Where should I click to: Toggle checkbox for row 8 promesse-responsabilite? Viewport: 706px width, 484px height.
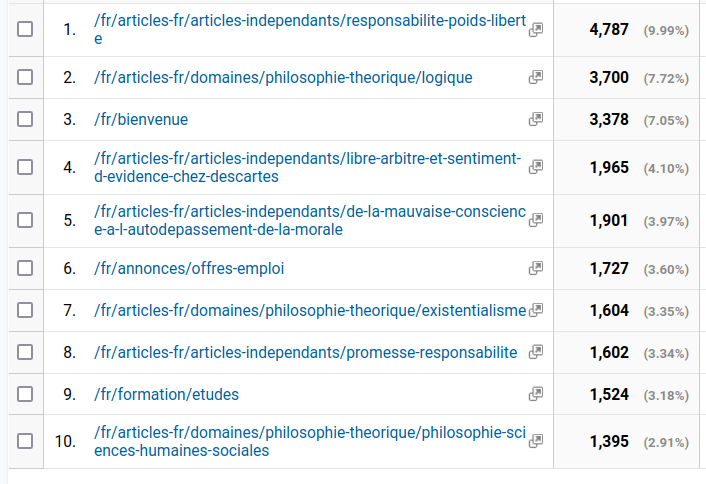(x=25, y=352)
